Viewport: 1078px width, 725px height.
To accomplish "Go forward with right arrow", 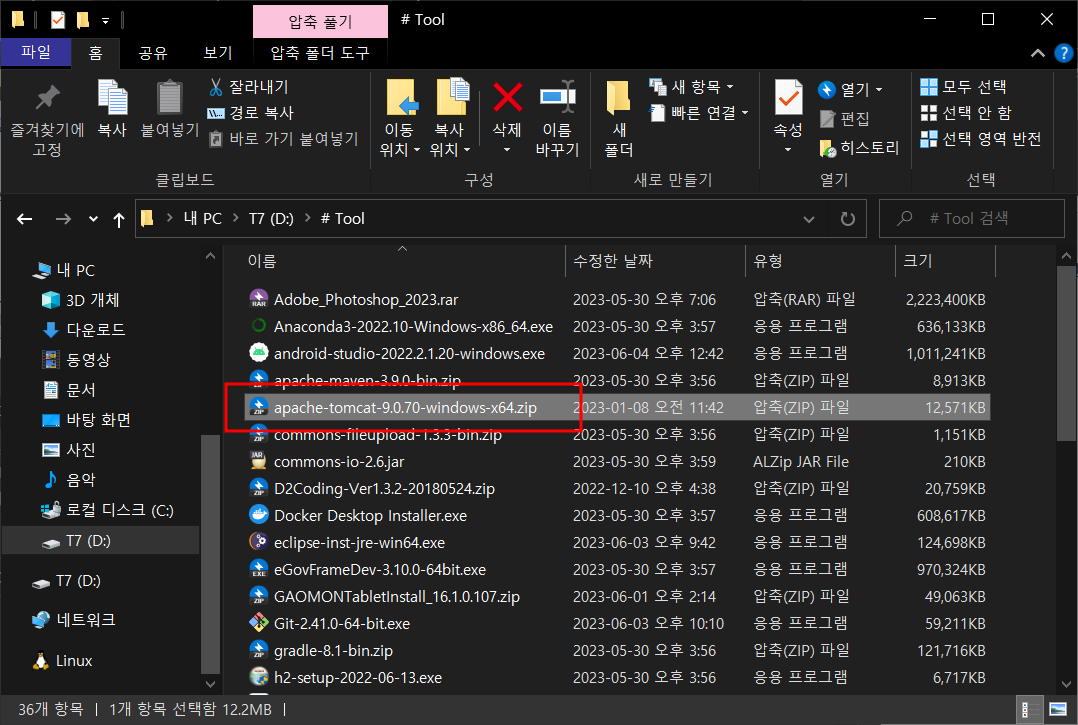I will 63,219.
